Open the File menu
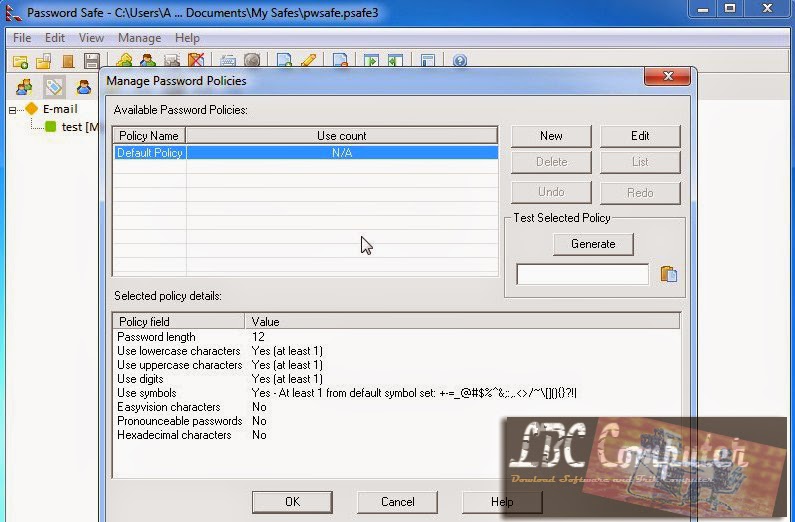 coord(22,38)
